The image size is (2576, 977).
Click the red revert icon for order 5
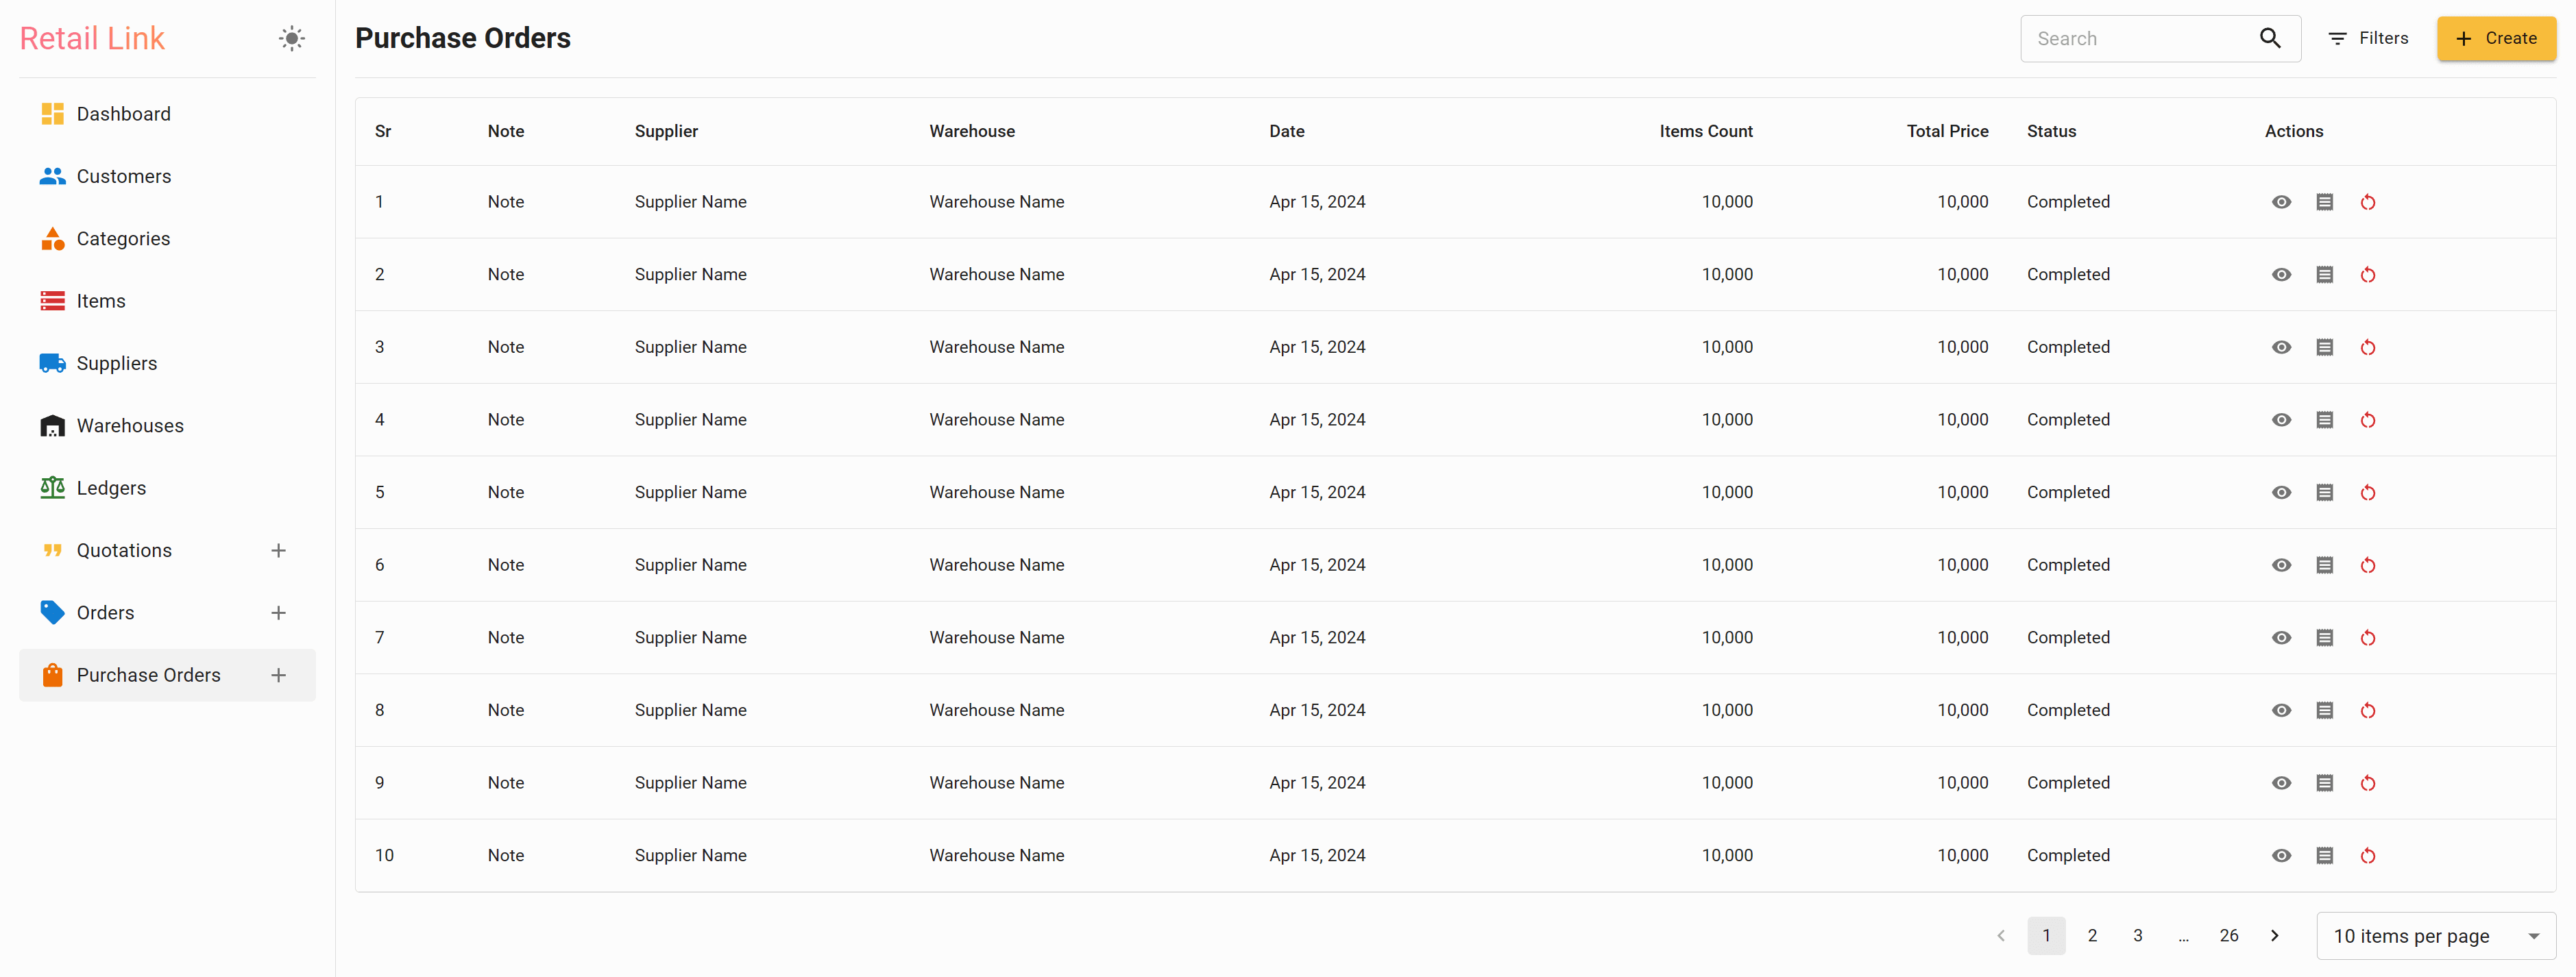pos(2367,493)
